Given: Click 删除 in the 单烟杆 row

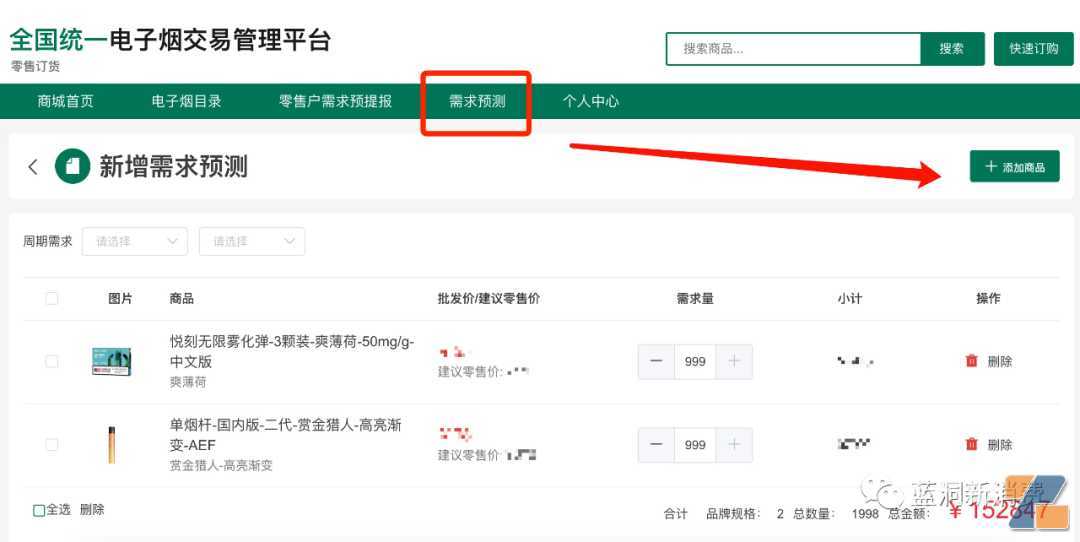Looking at the screenshot, I should coord(1000,444).
